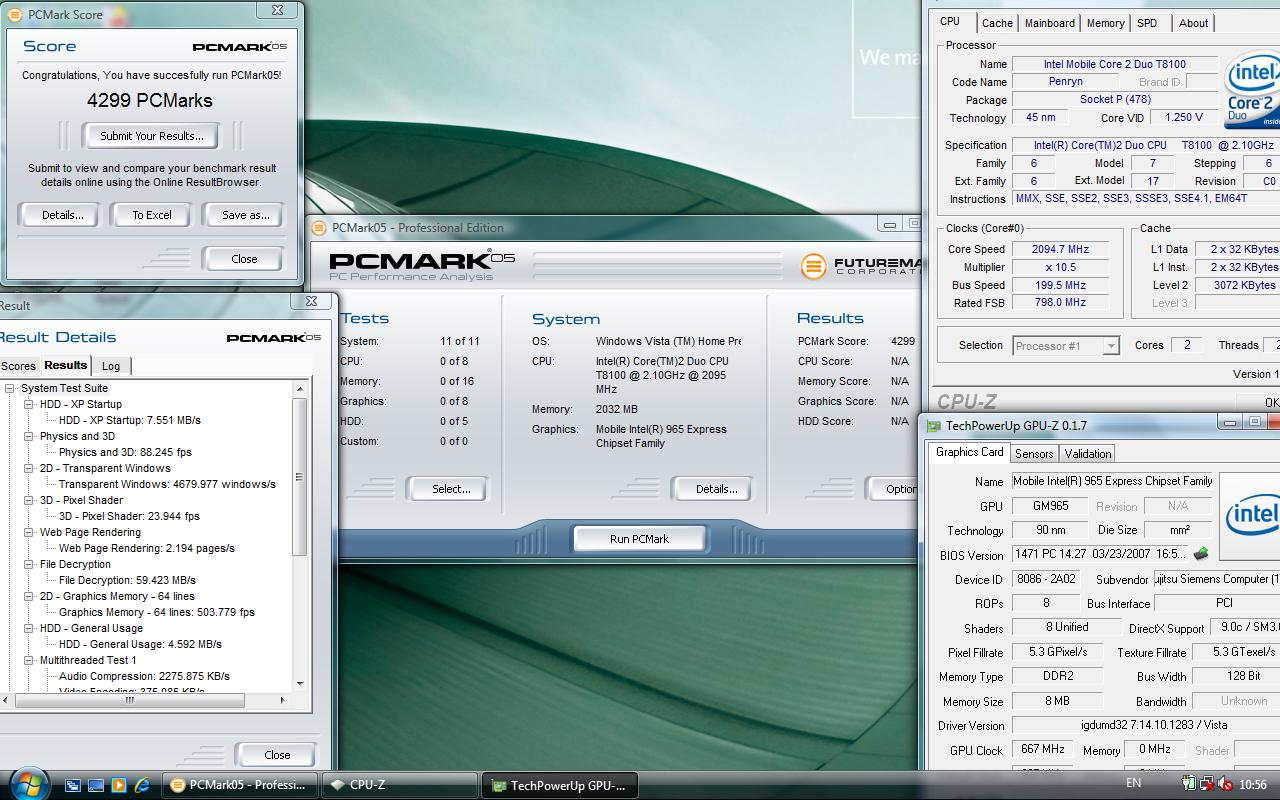Click the Intel logo in GPU-Z

(x=1252, y=515)
